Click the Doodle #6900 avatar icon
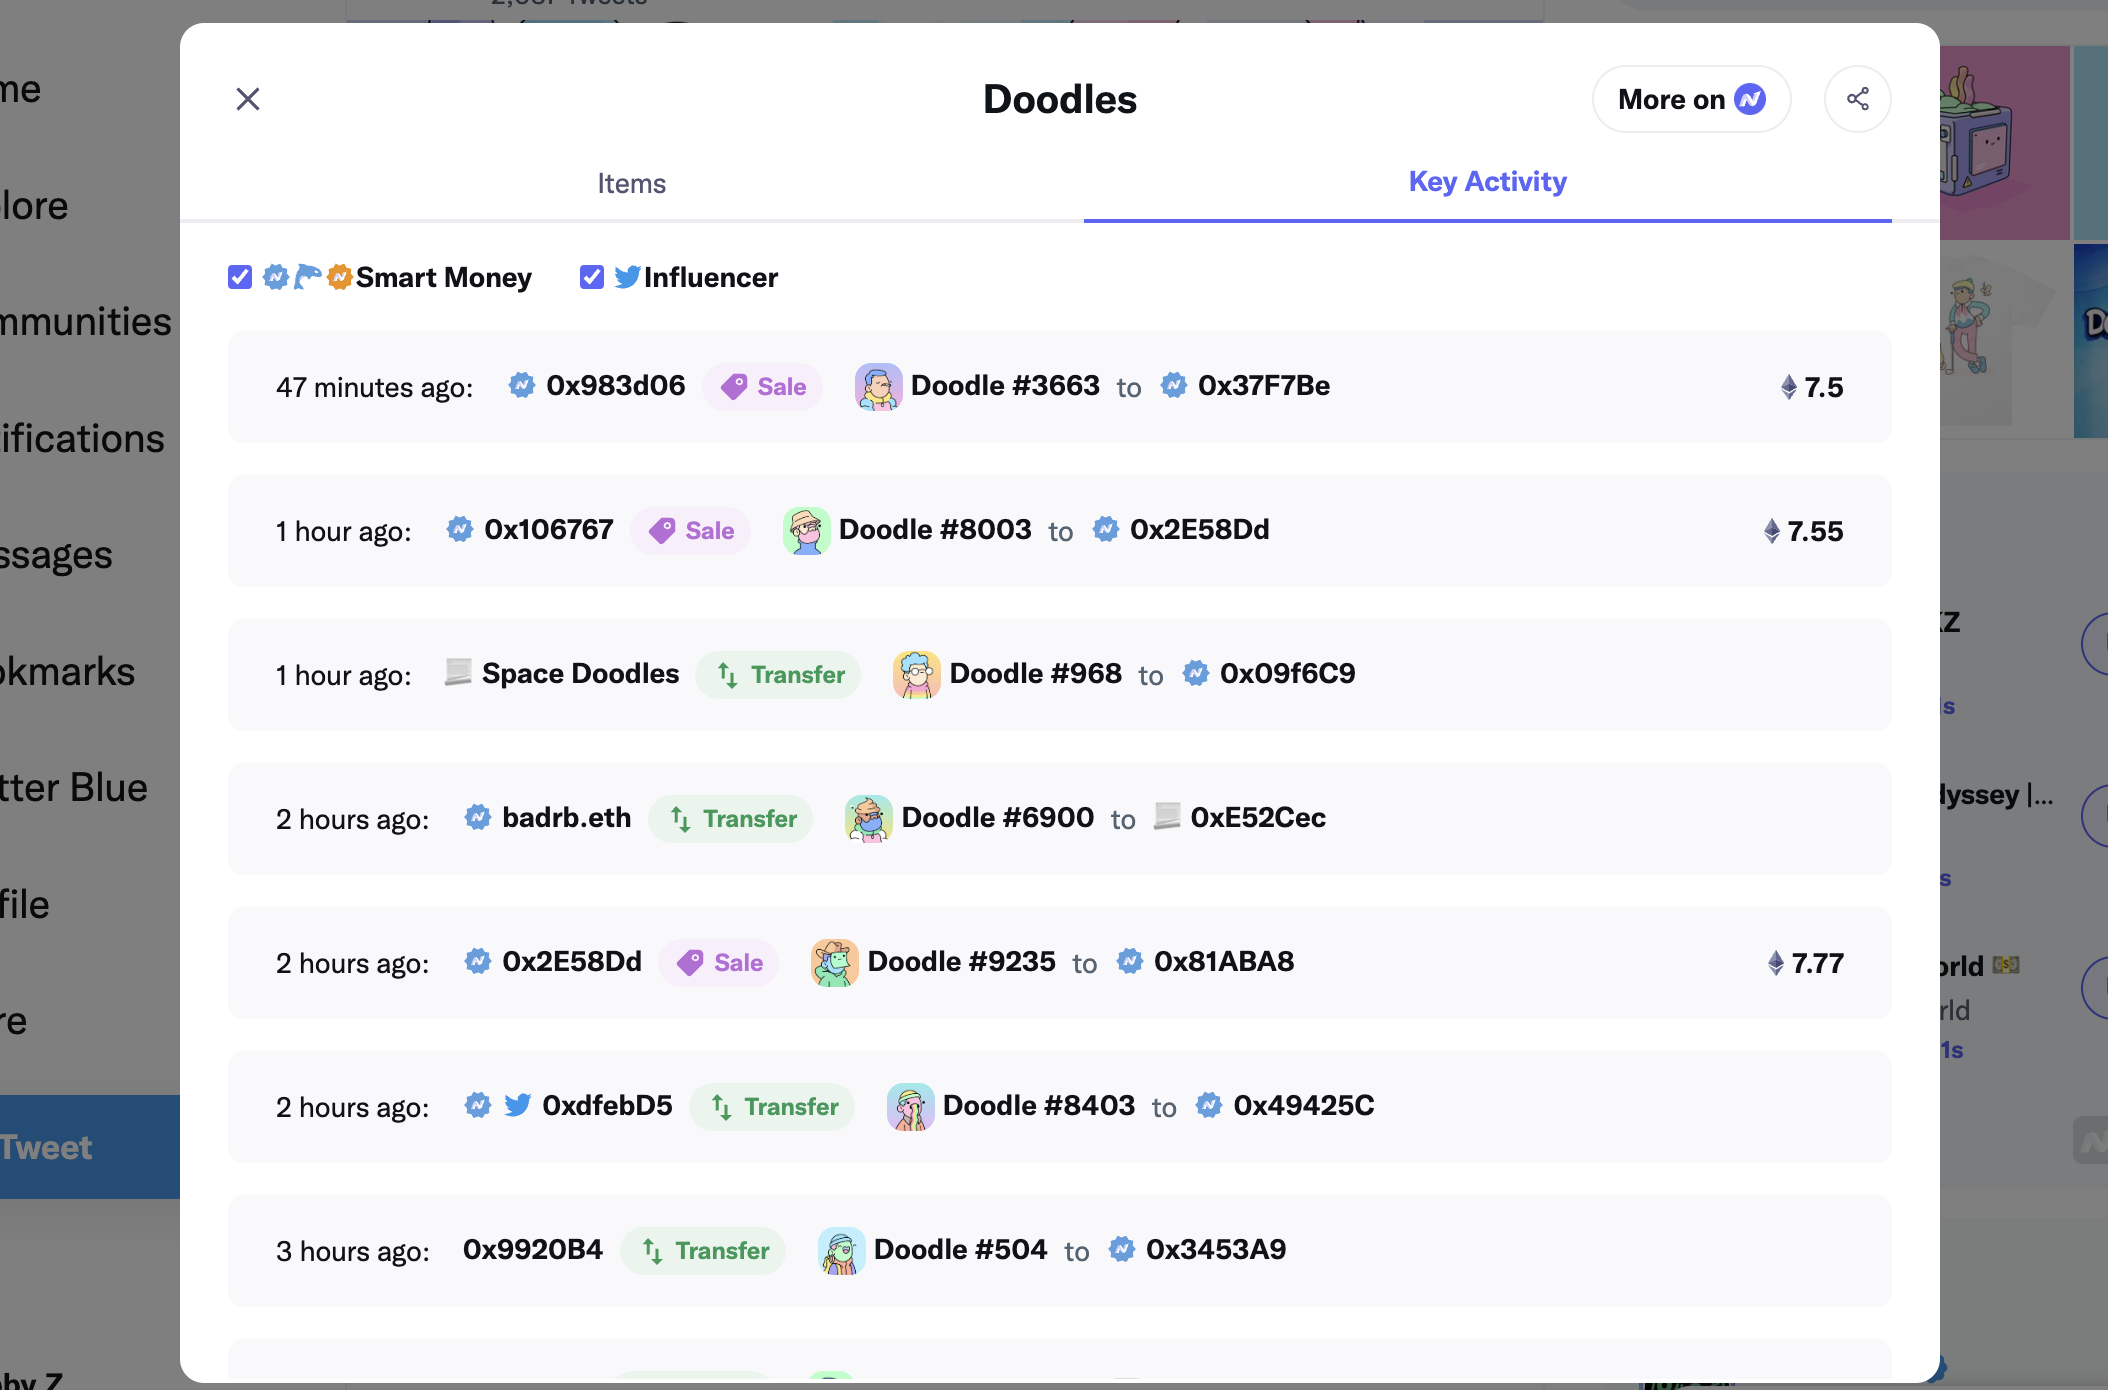The width and height of the screenshot is (2108, 1390). click(x=868, y=819)
